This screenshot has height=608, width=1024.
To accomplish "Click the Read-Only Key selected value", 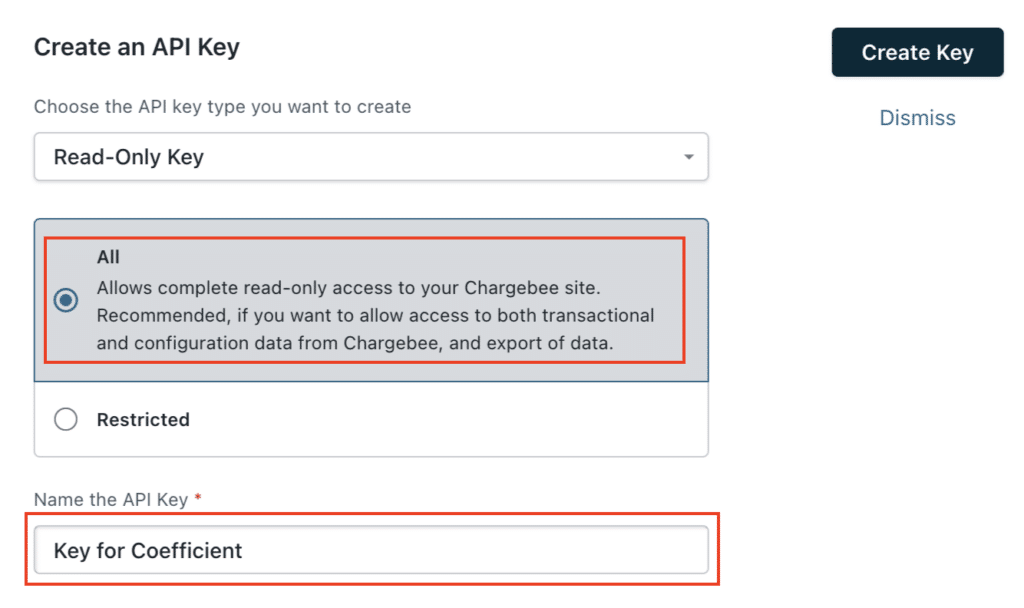I will (x=129, y=157).
